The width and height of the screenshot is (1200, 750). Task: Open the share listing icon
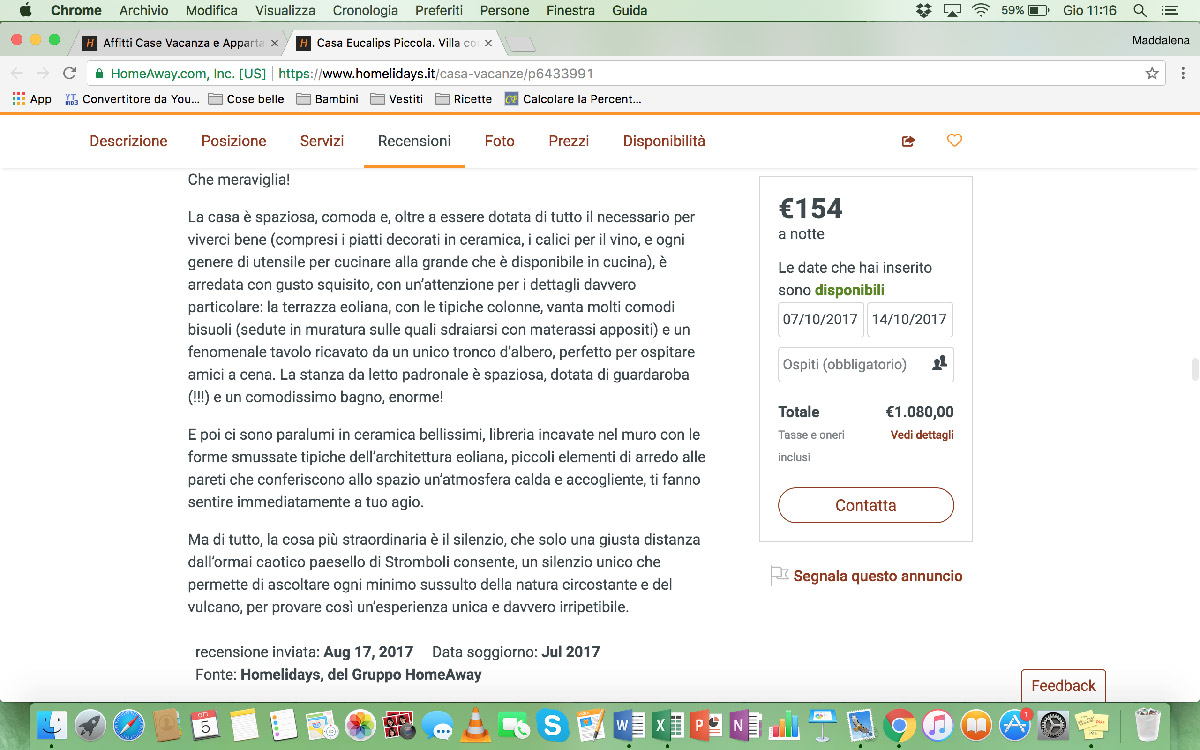click(x=908, y=141)
